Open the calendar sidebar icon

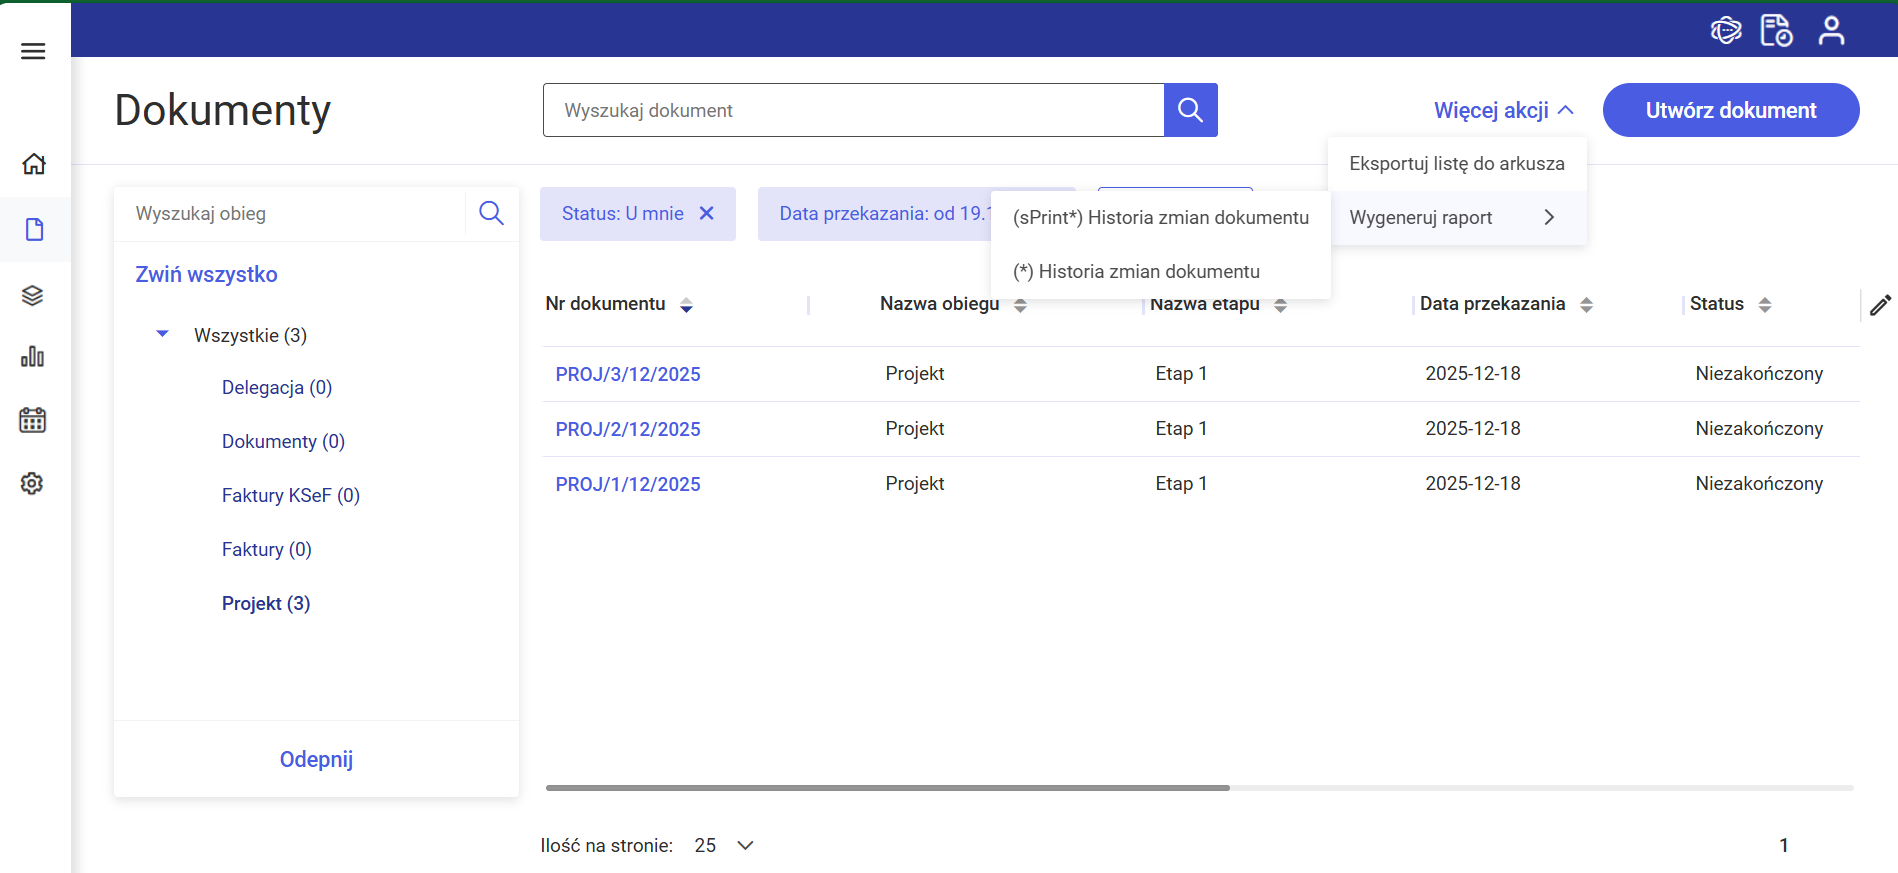pyautogui.click(x=33, y=420)
